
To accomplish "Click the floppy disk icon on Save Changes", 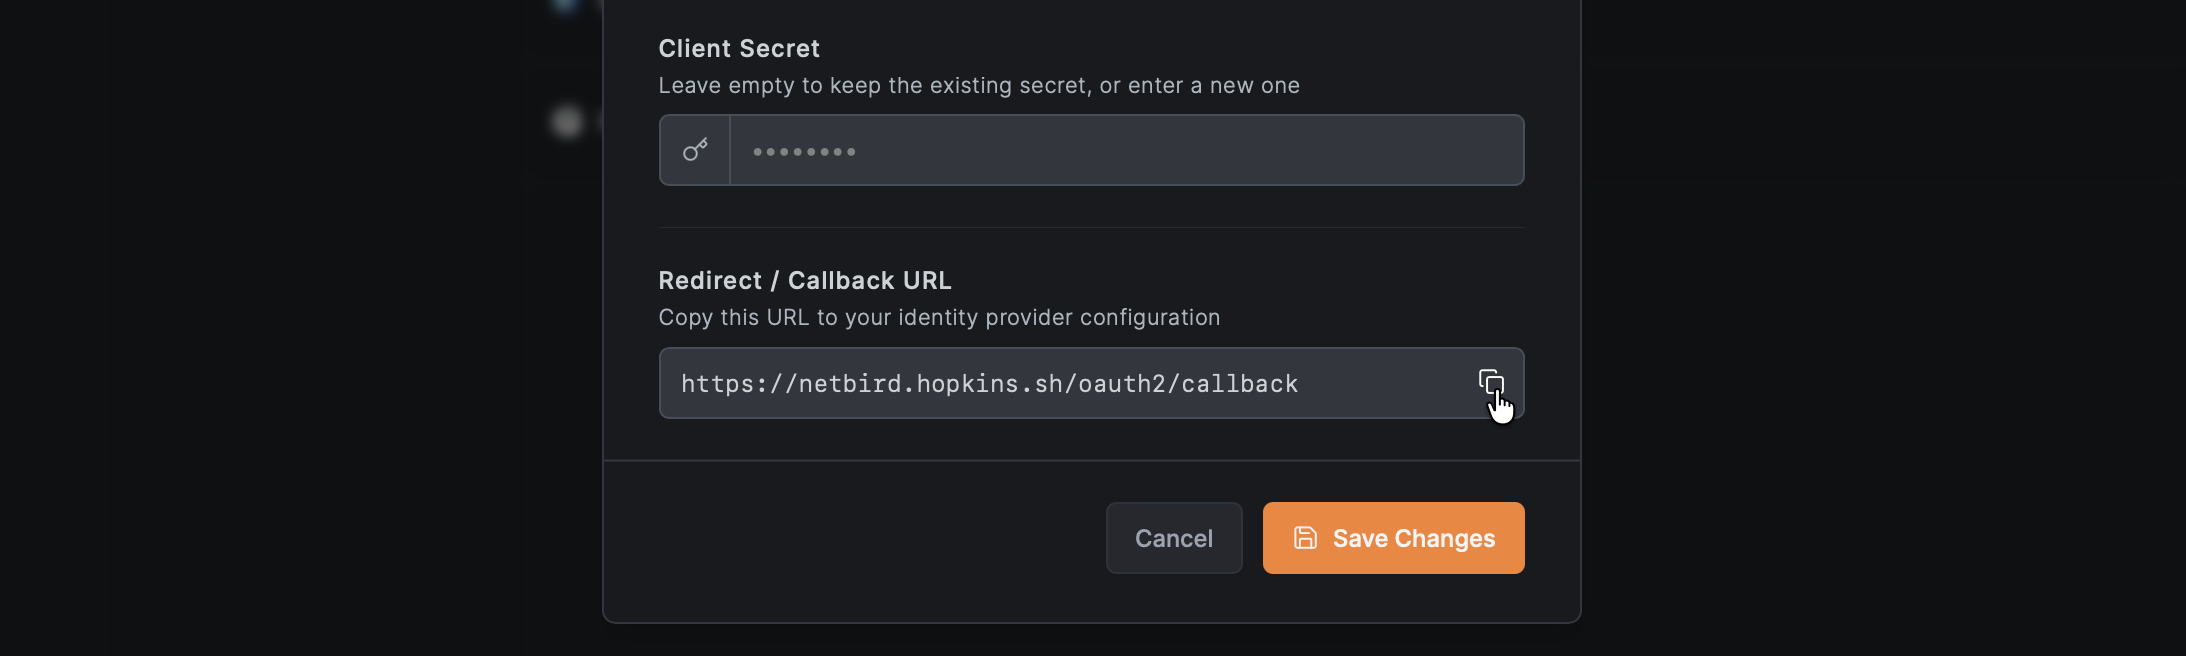I will 1306,538.
